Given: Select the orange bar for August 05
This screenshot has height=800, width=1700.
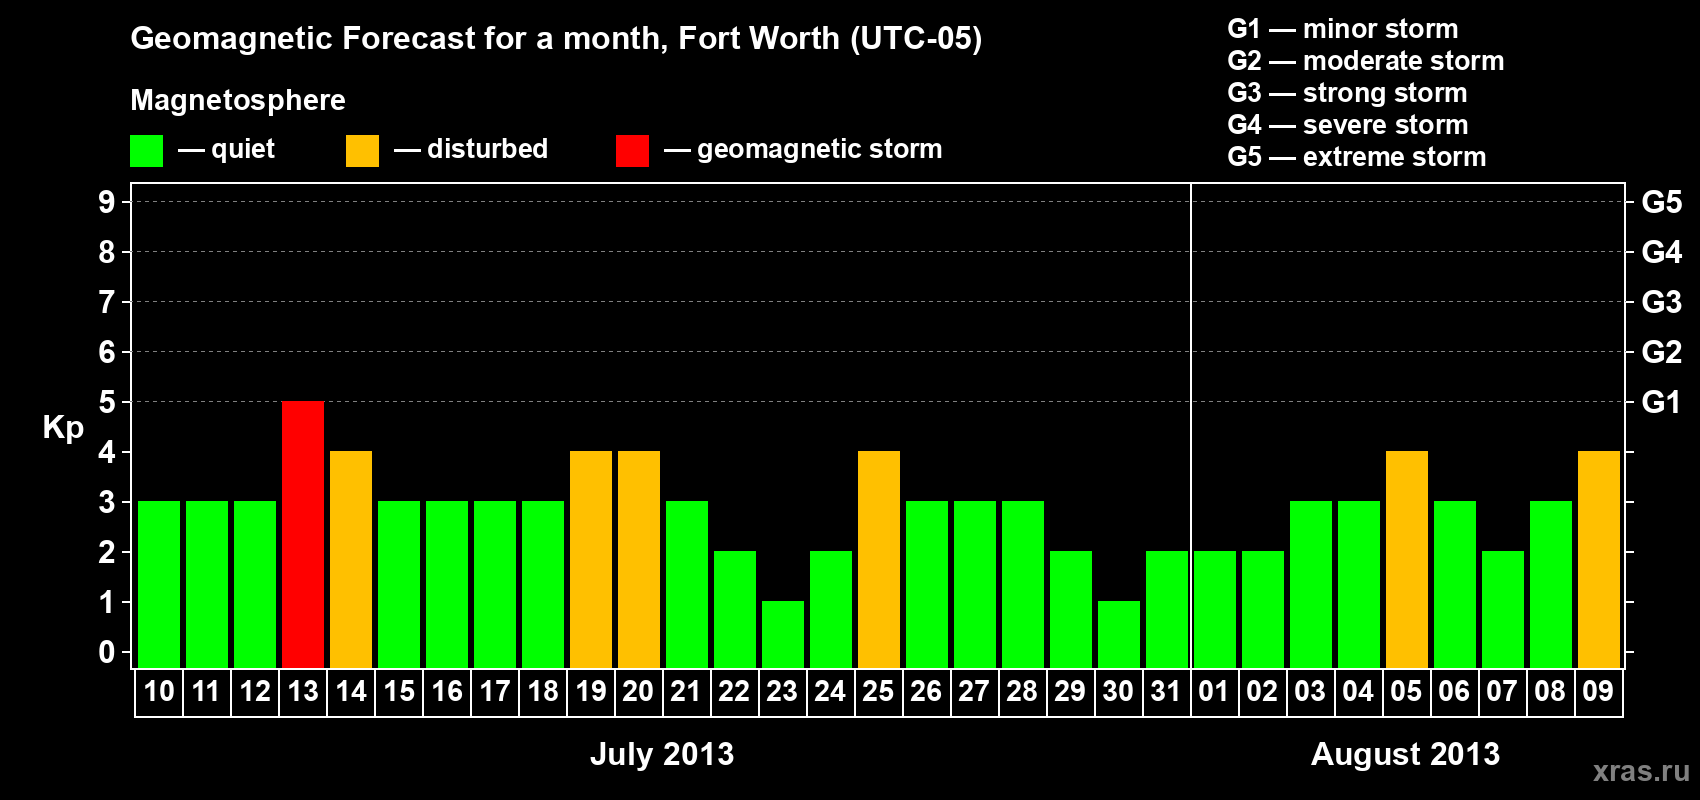Looking at the screenshot, I should pos(1407,559).
